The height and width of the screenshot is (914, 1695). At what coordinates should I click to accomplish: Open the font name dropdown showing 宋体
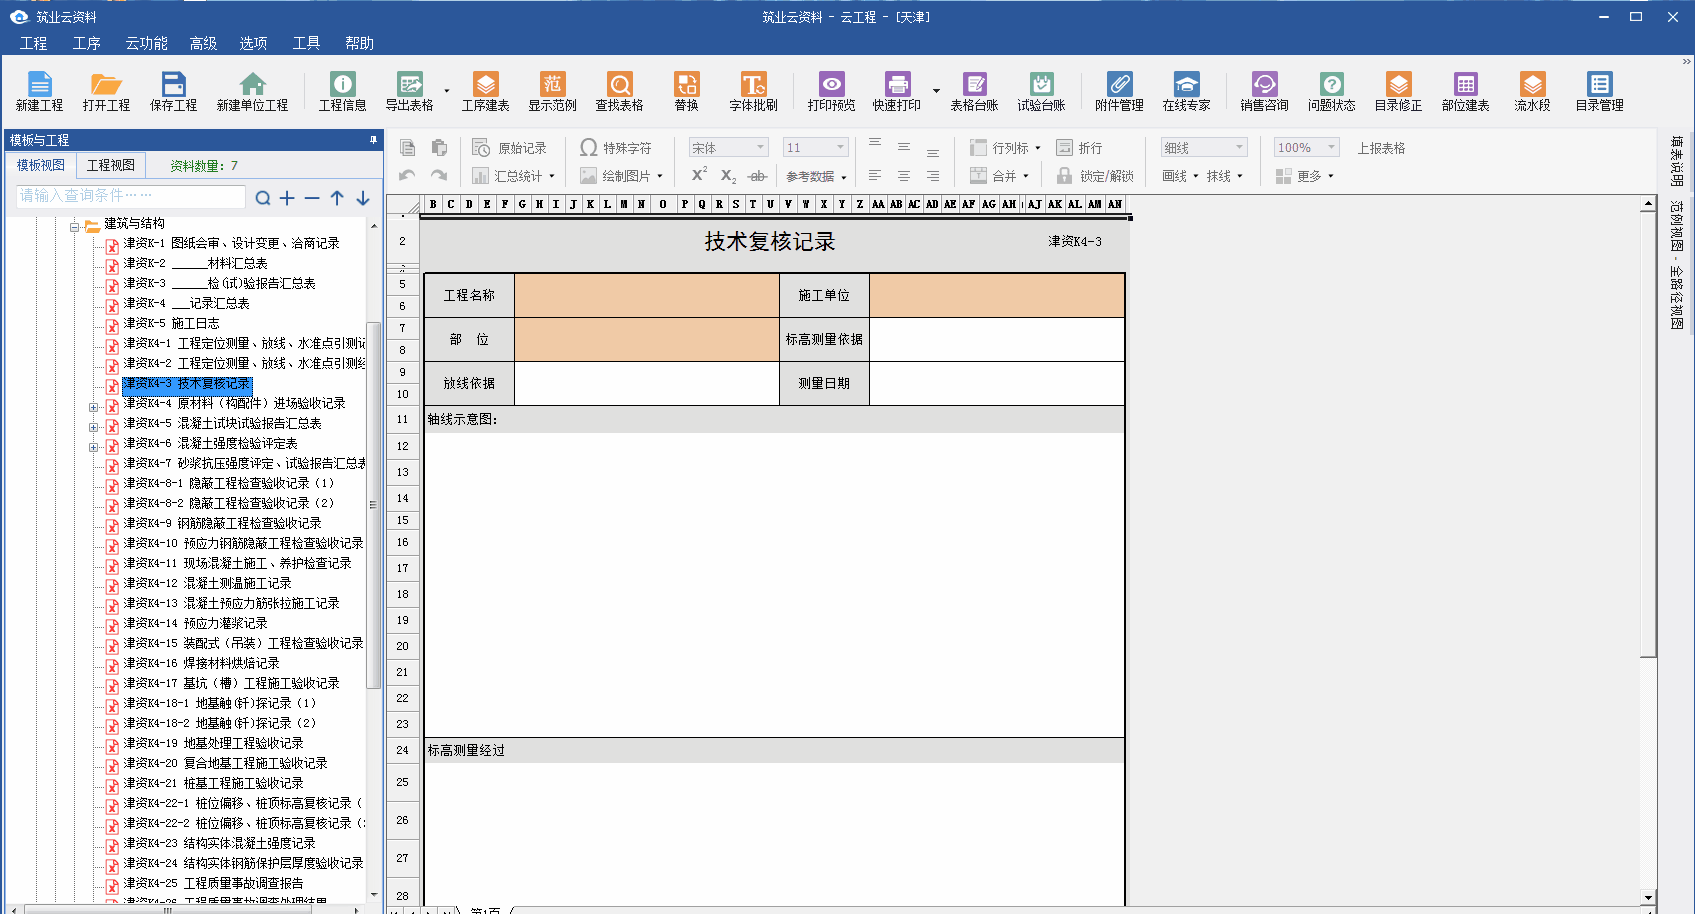[728, 148]
